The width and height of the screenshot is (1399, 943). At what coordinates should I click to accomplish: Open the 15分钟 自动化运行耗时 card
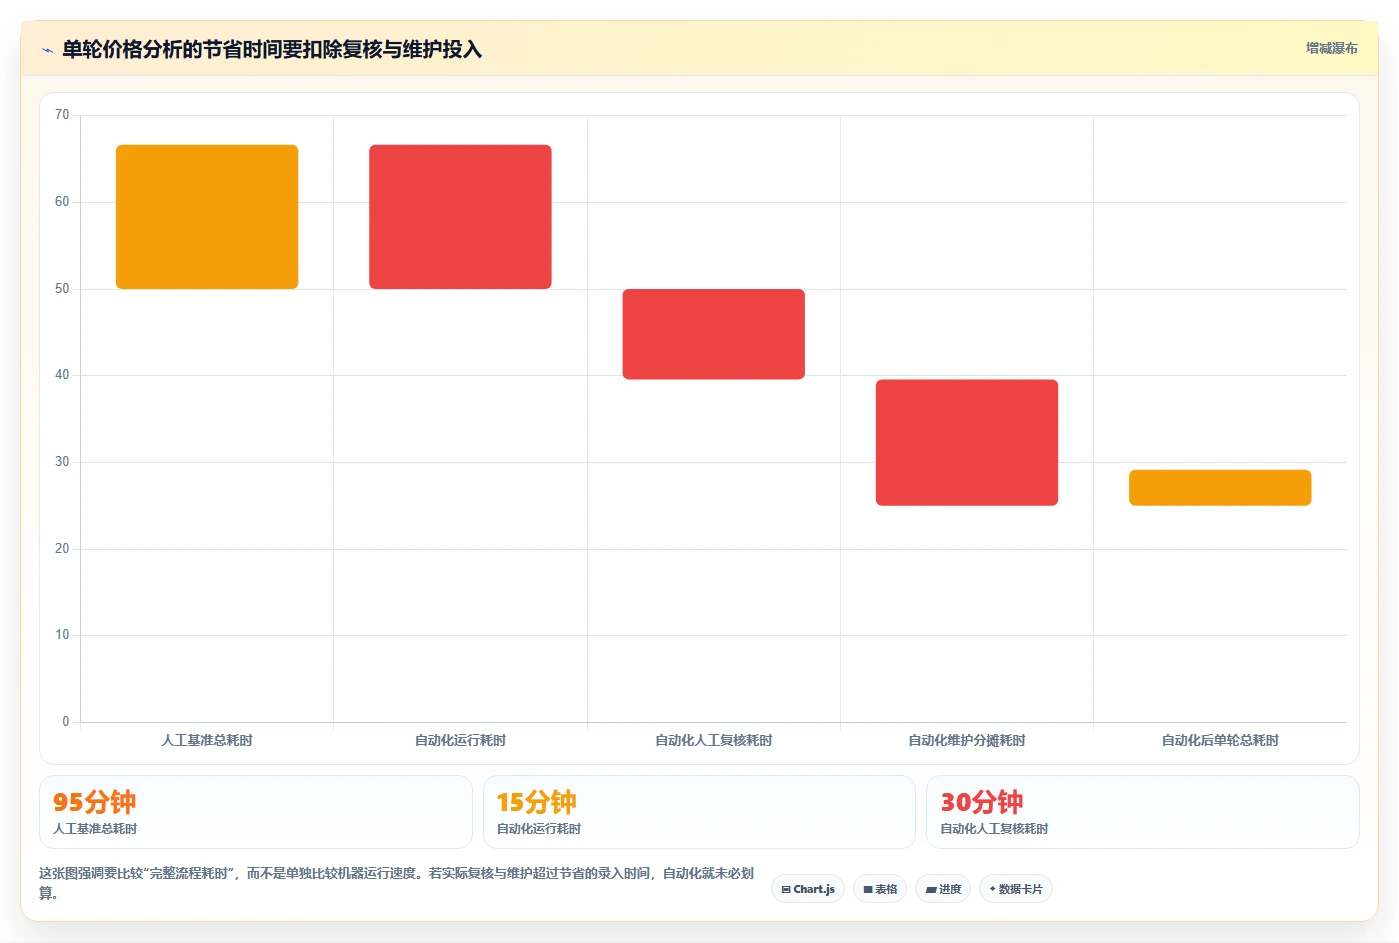tap(699, 812)
